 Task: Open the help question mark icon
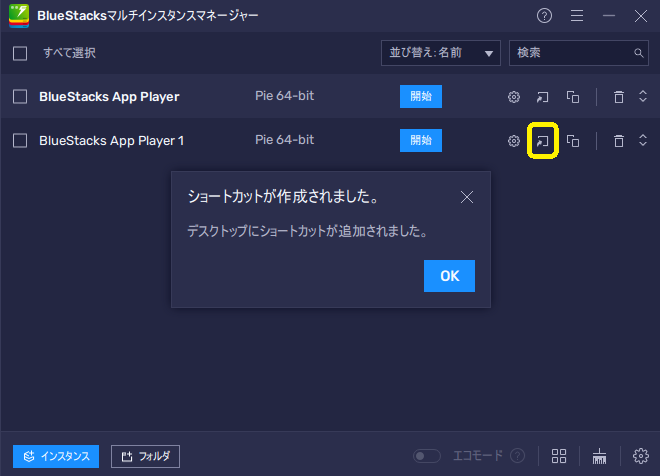pyautogui.click(x=544, y=16)
